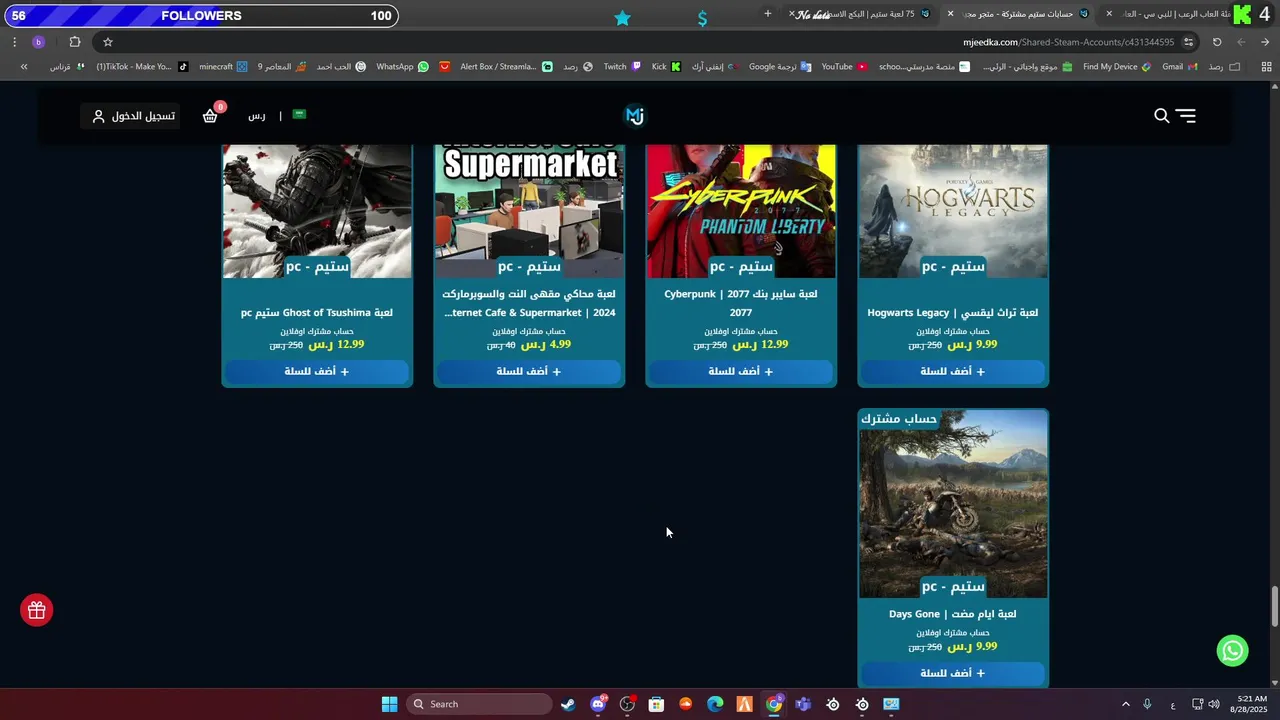The height and width of the screenshot is (720, 1280).
Task: Bookmark this page with star icon
Action: pos(108,42)
